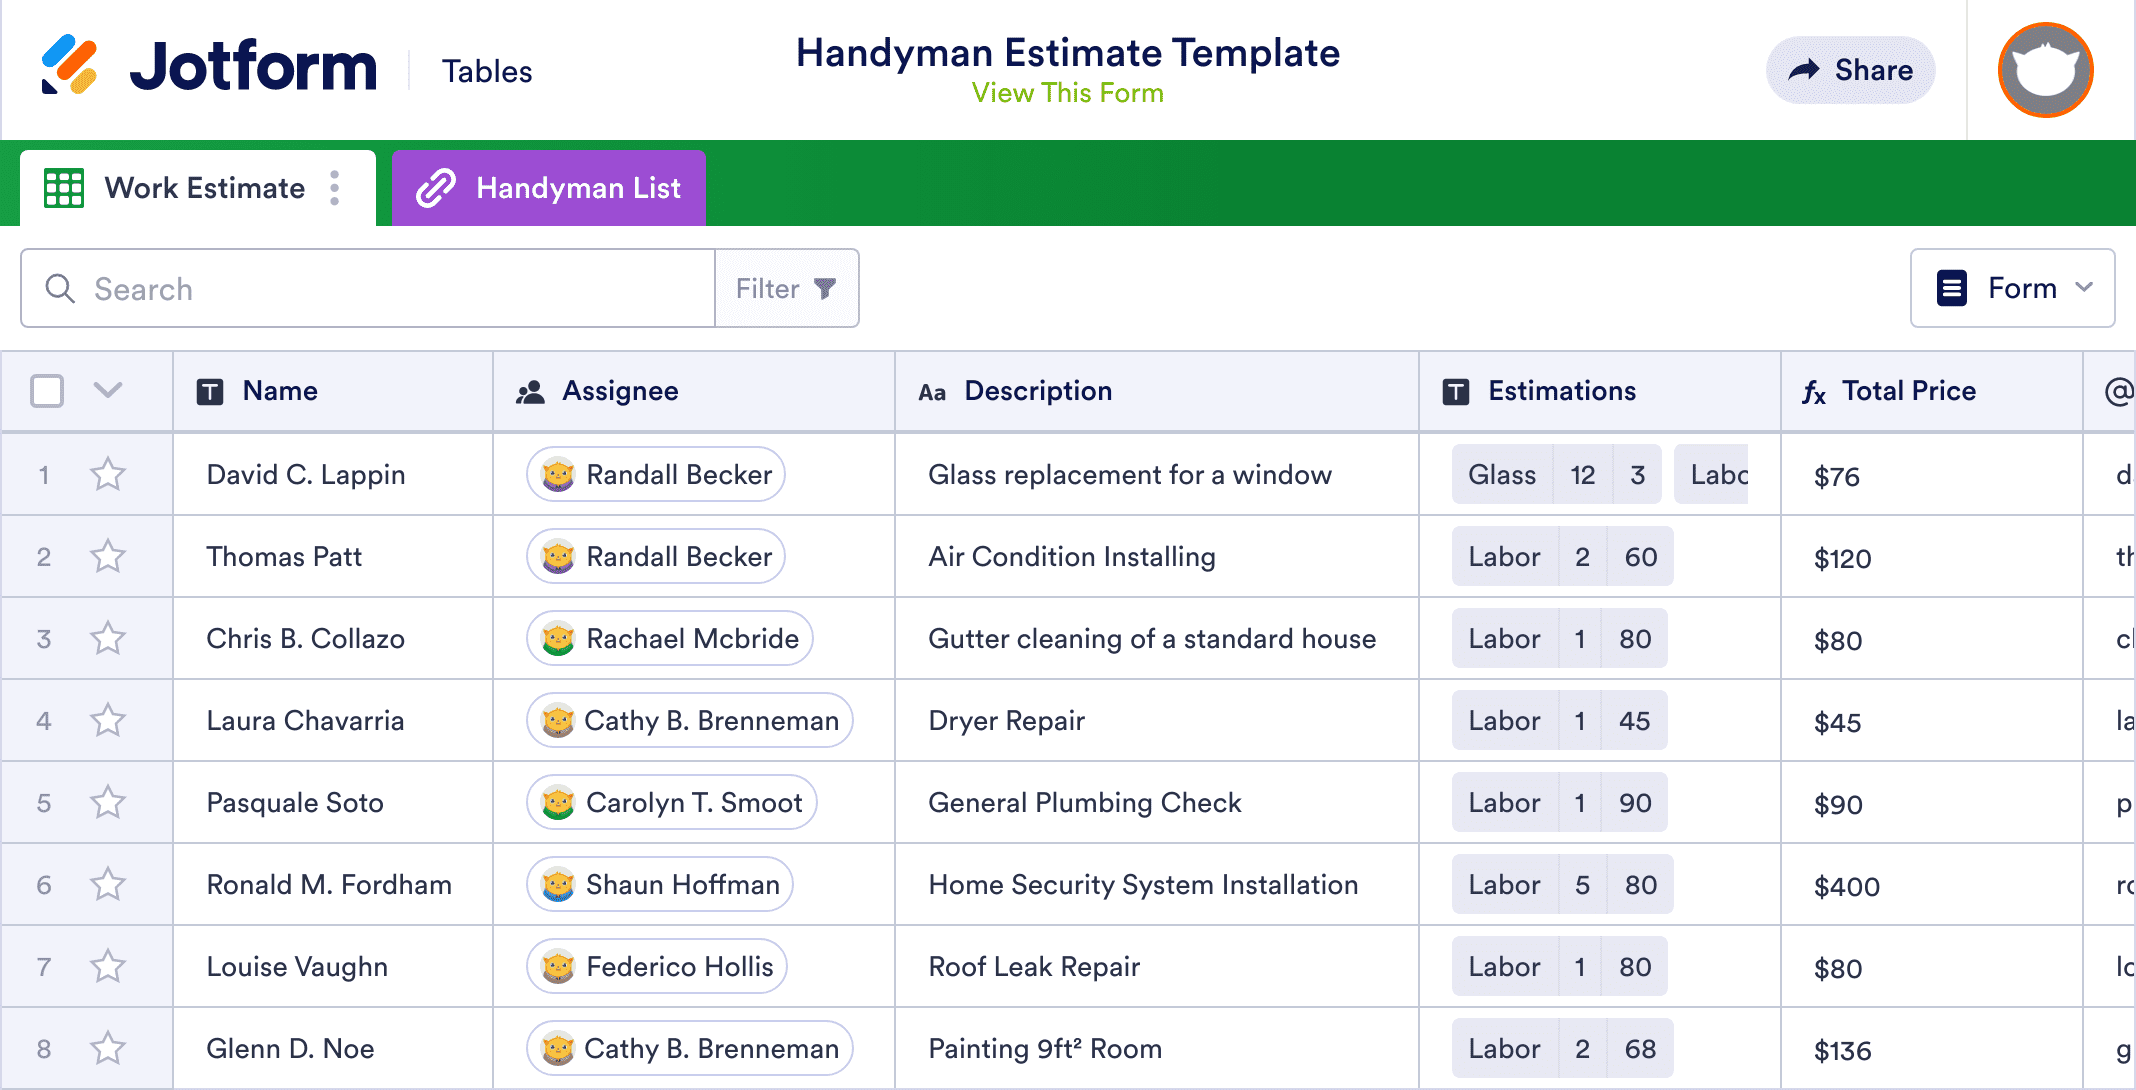Open the Form view dropdown

point(2012,288)
